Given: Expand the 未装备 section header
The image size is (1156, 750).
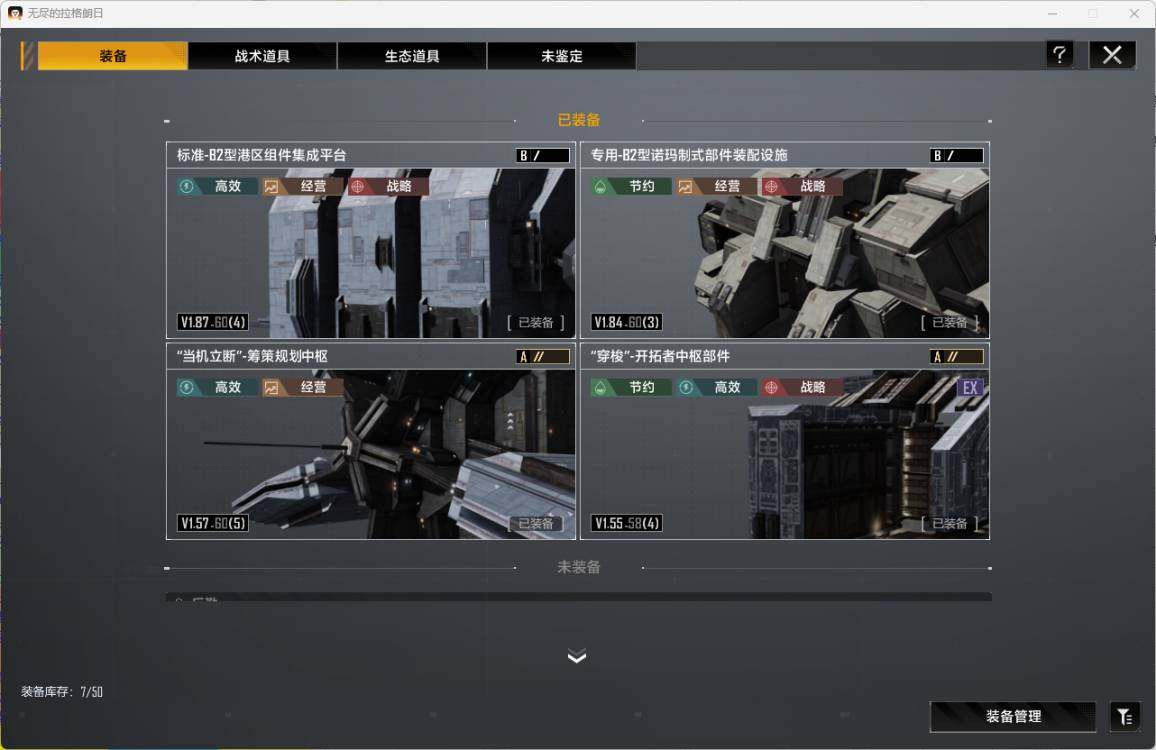Looking at the screenshot, I should 578,567.
